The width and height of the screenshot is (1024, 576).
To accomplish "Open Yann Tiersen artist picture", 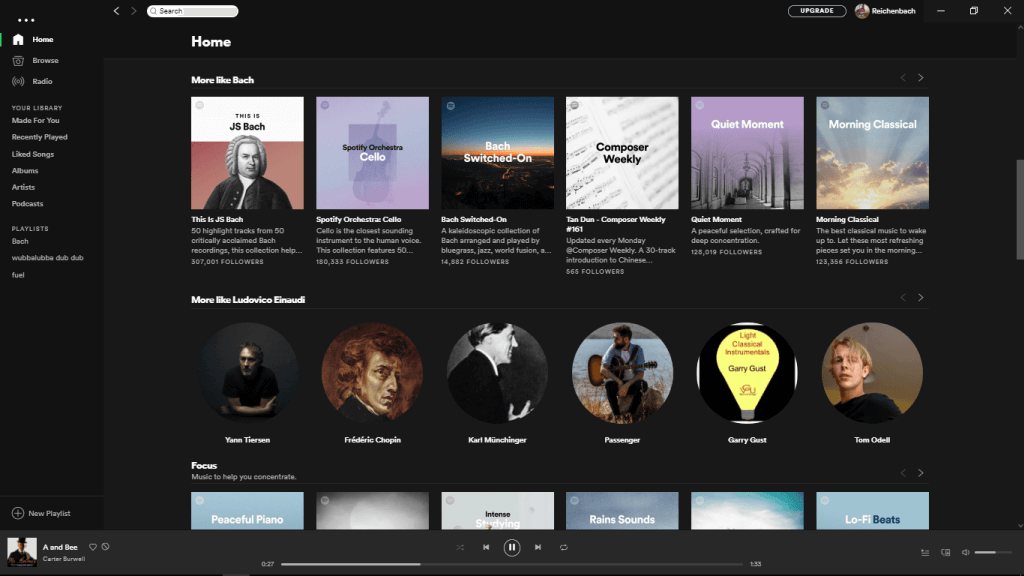I will [248, 373].
